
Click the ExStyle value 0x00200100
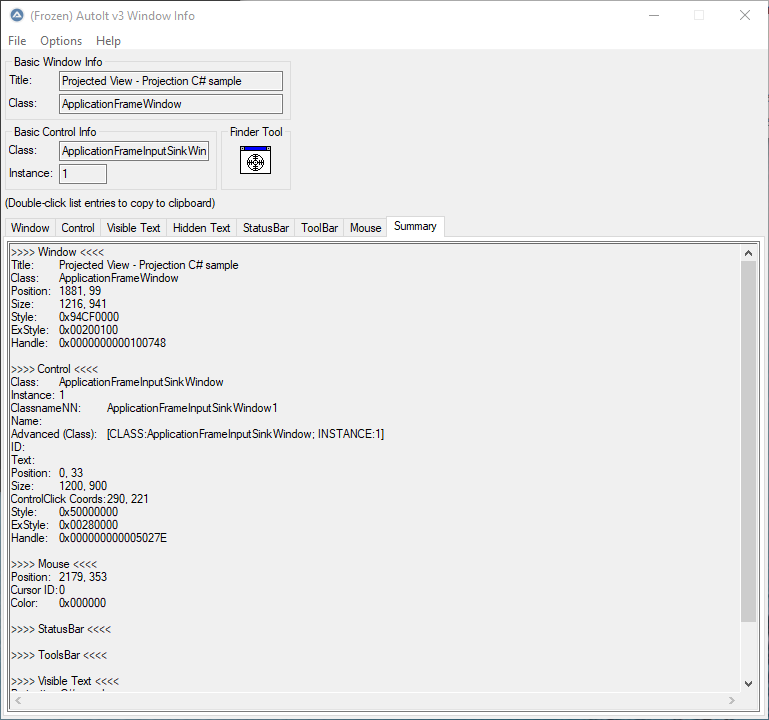tap(88, 330)
